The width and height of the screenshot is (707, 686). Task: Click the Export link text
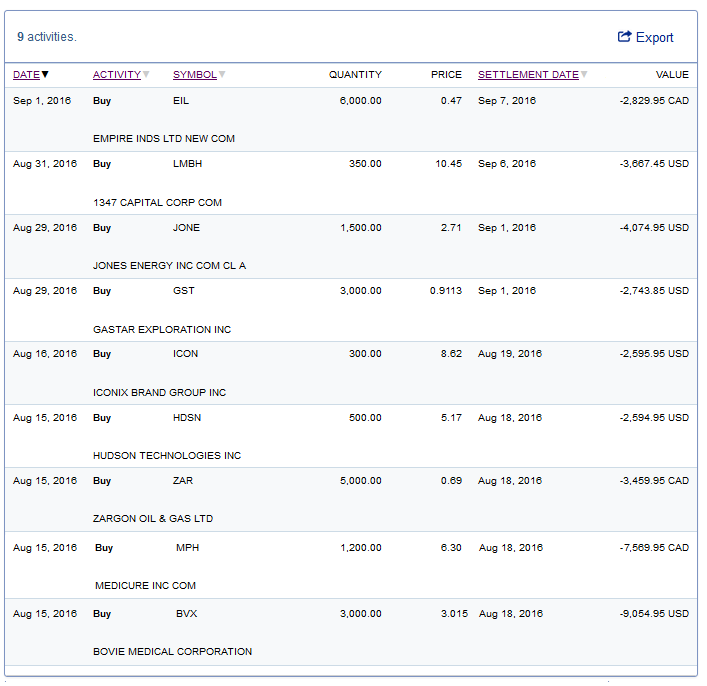coord(655,38)
